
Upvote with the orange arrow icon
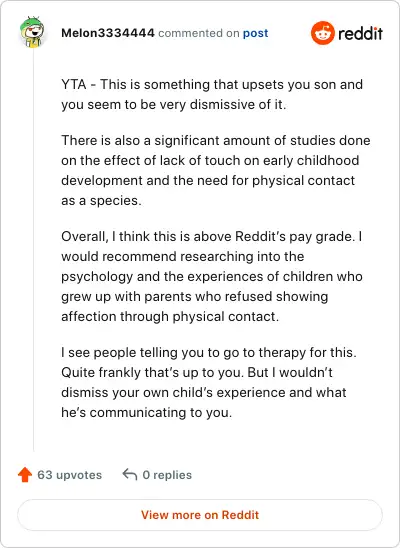coord(25,475)
